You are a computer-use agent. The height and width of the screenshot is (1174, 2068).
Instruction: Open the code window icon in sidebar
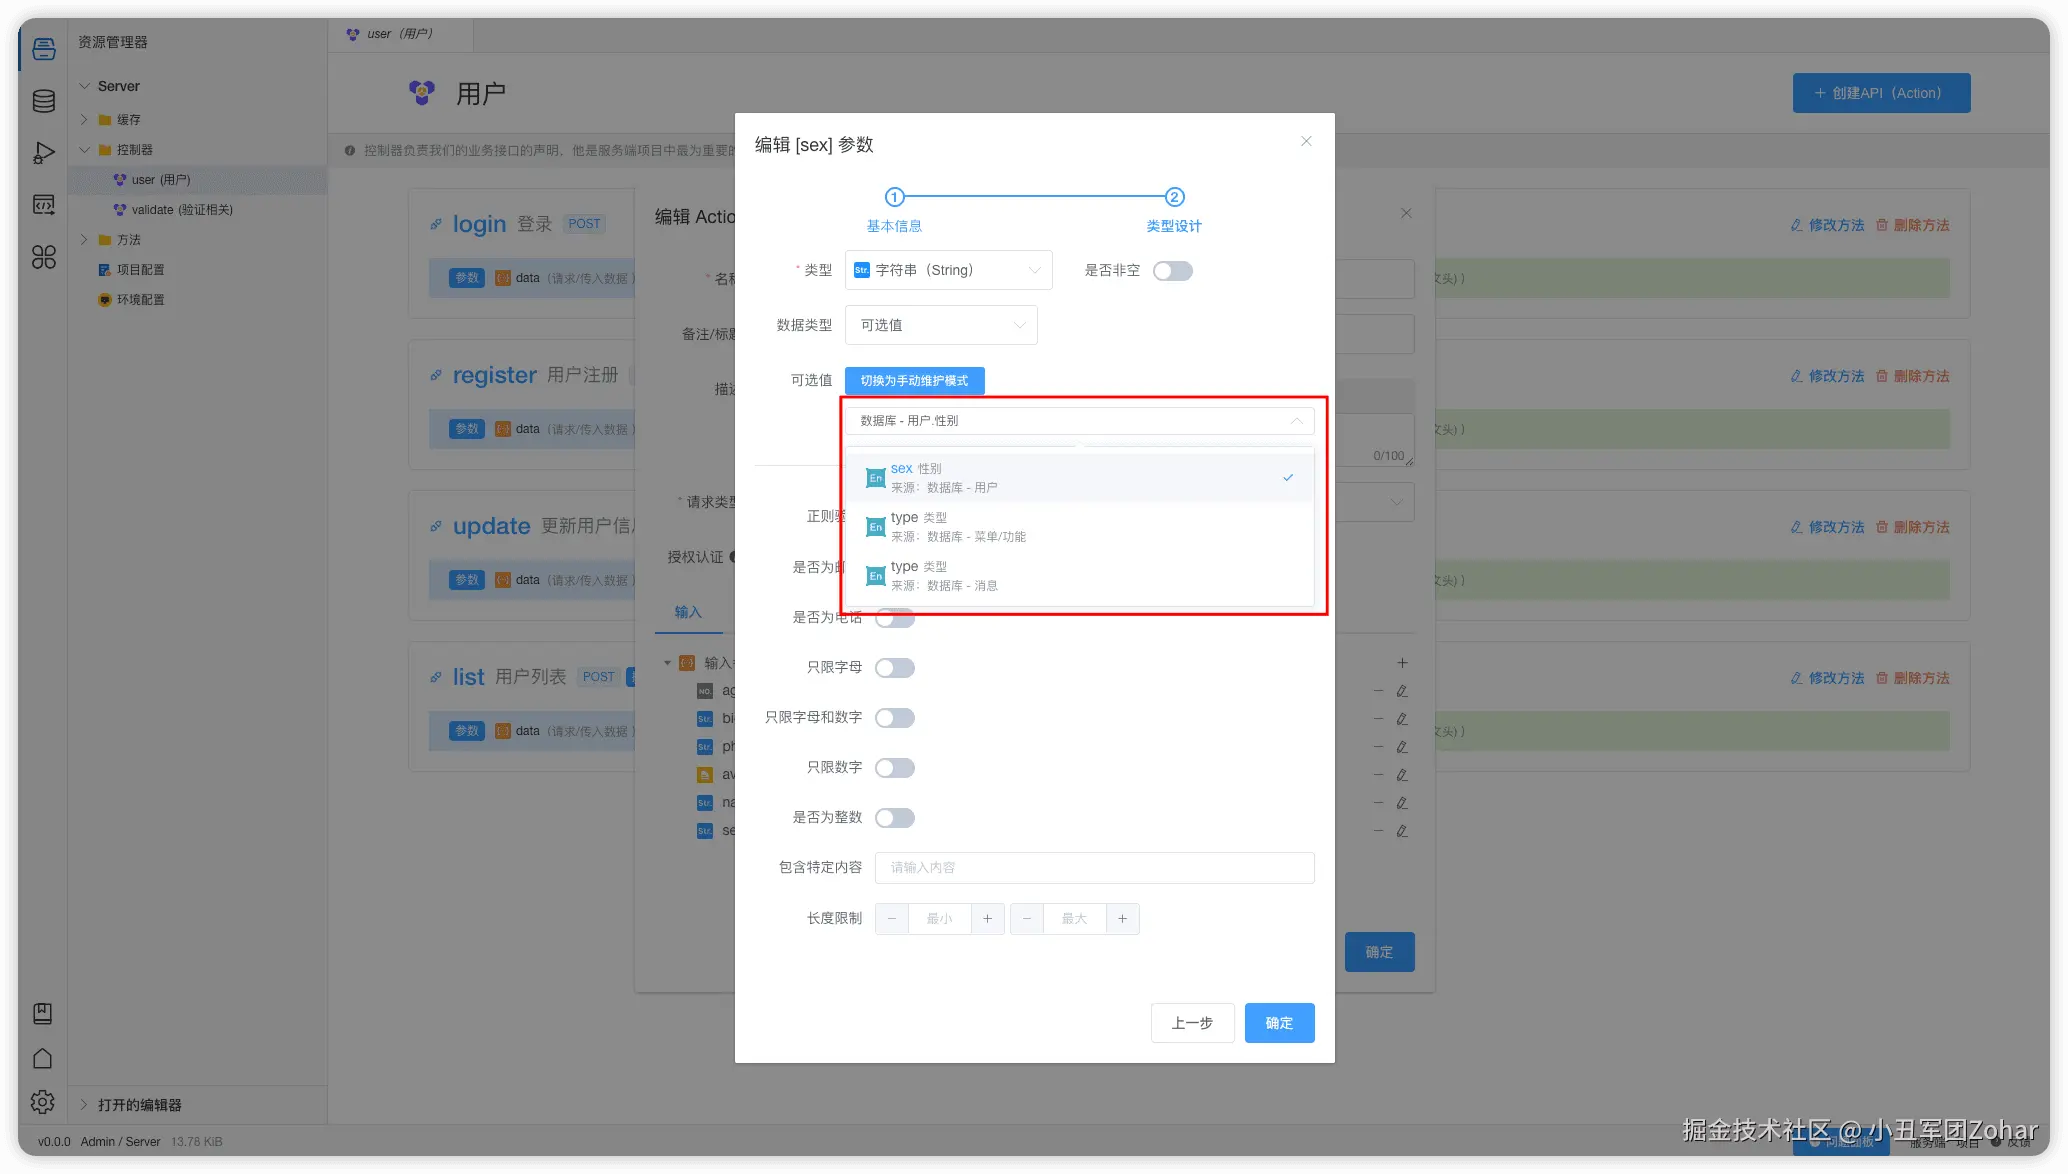(x=43, y=205)
